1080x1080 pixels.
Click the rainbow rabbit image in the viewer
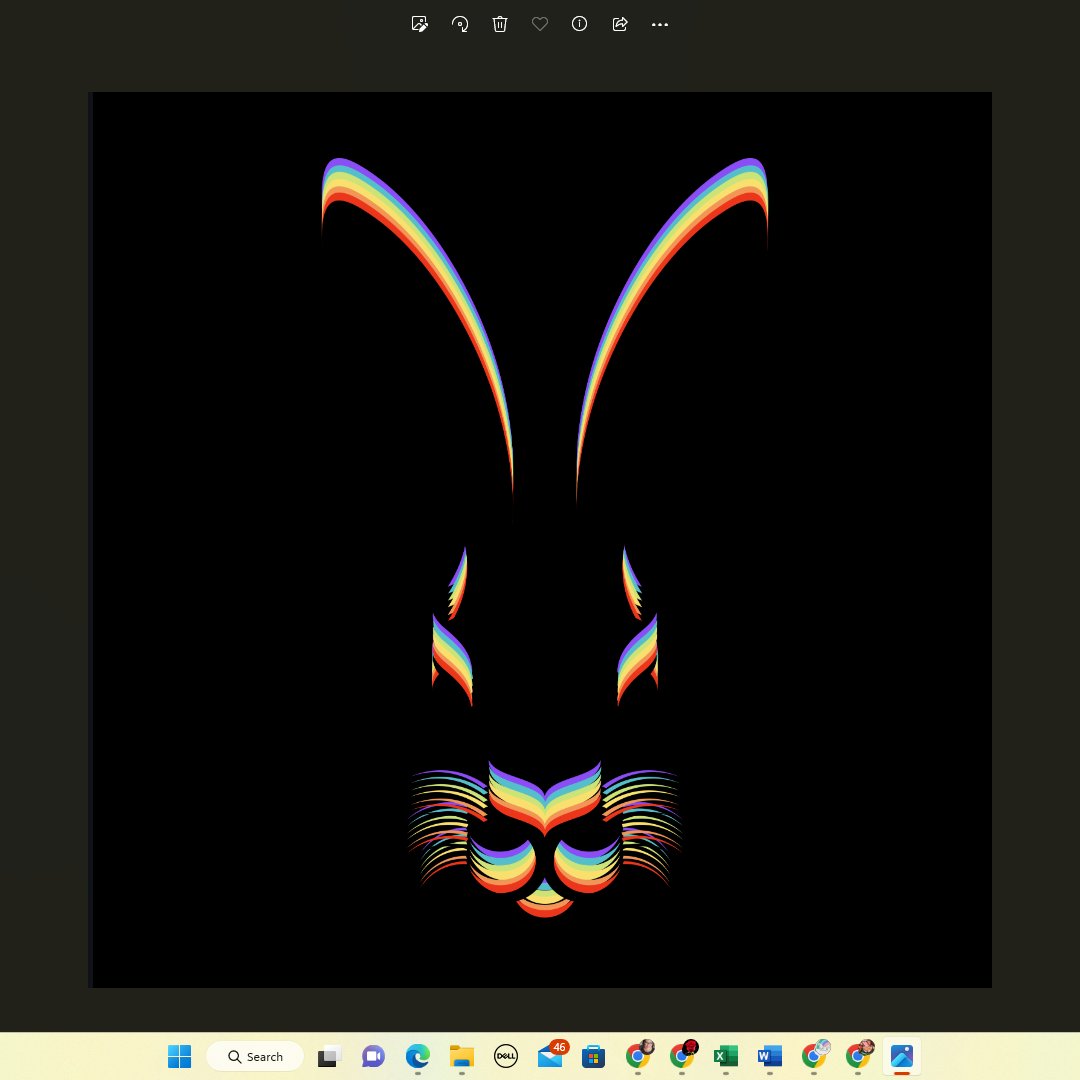click(x=542, y=539)
